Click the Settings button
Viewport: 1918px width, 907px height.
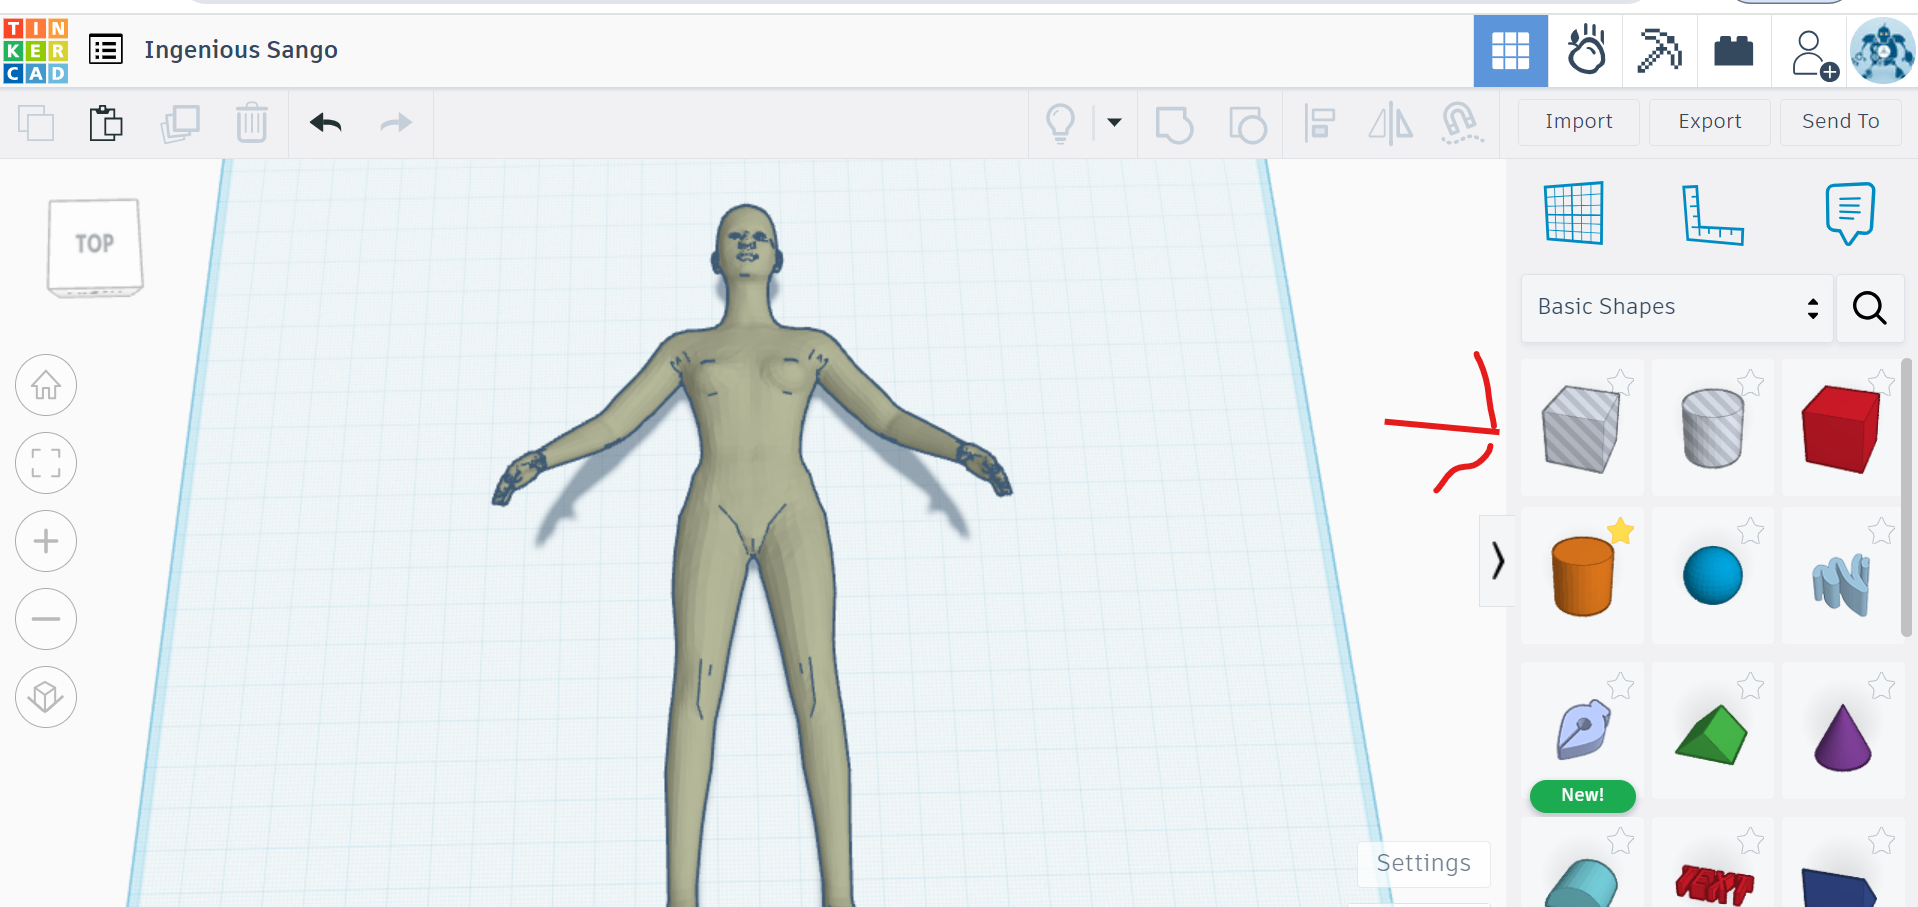pos(1424,864)
